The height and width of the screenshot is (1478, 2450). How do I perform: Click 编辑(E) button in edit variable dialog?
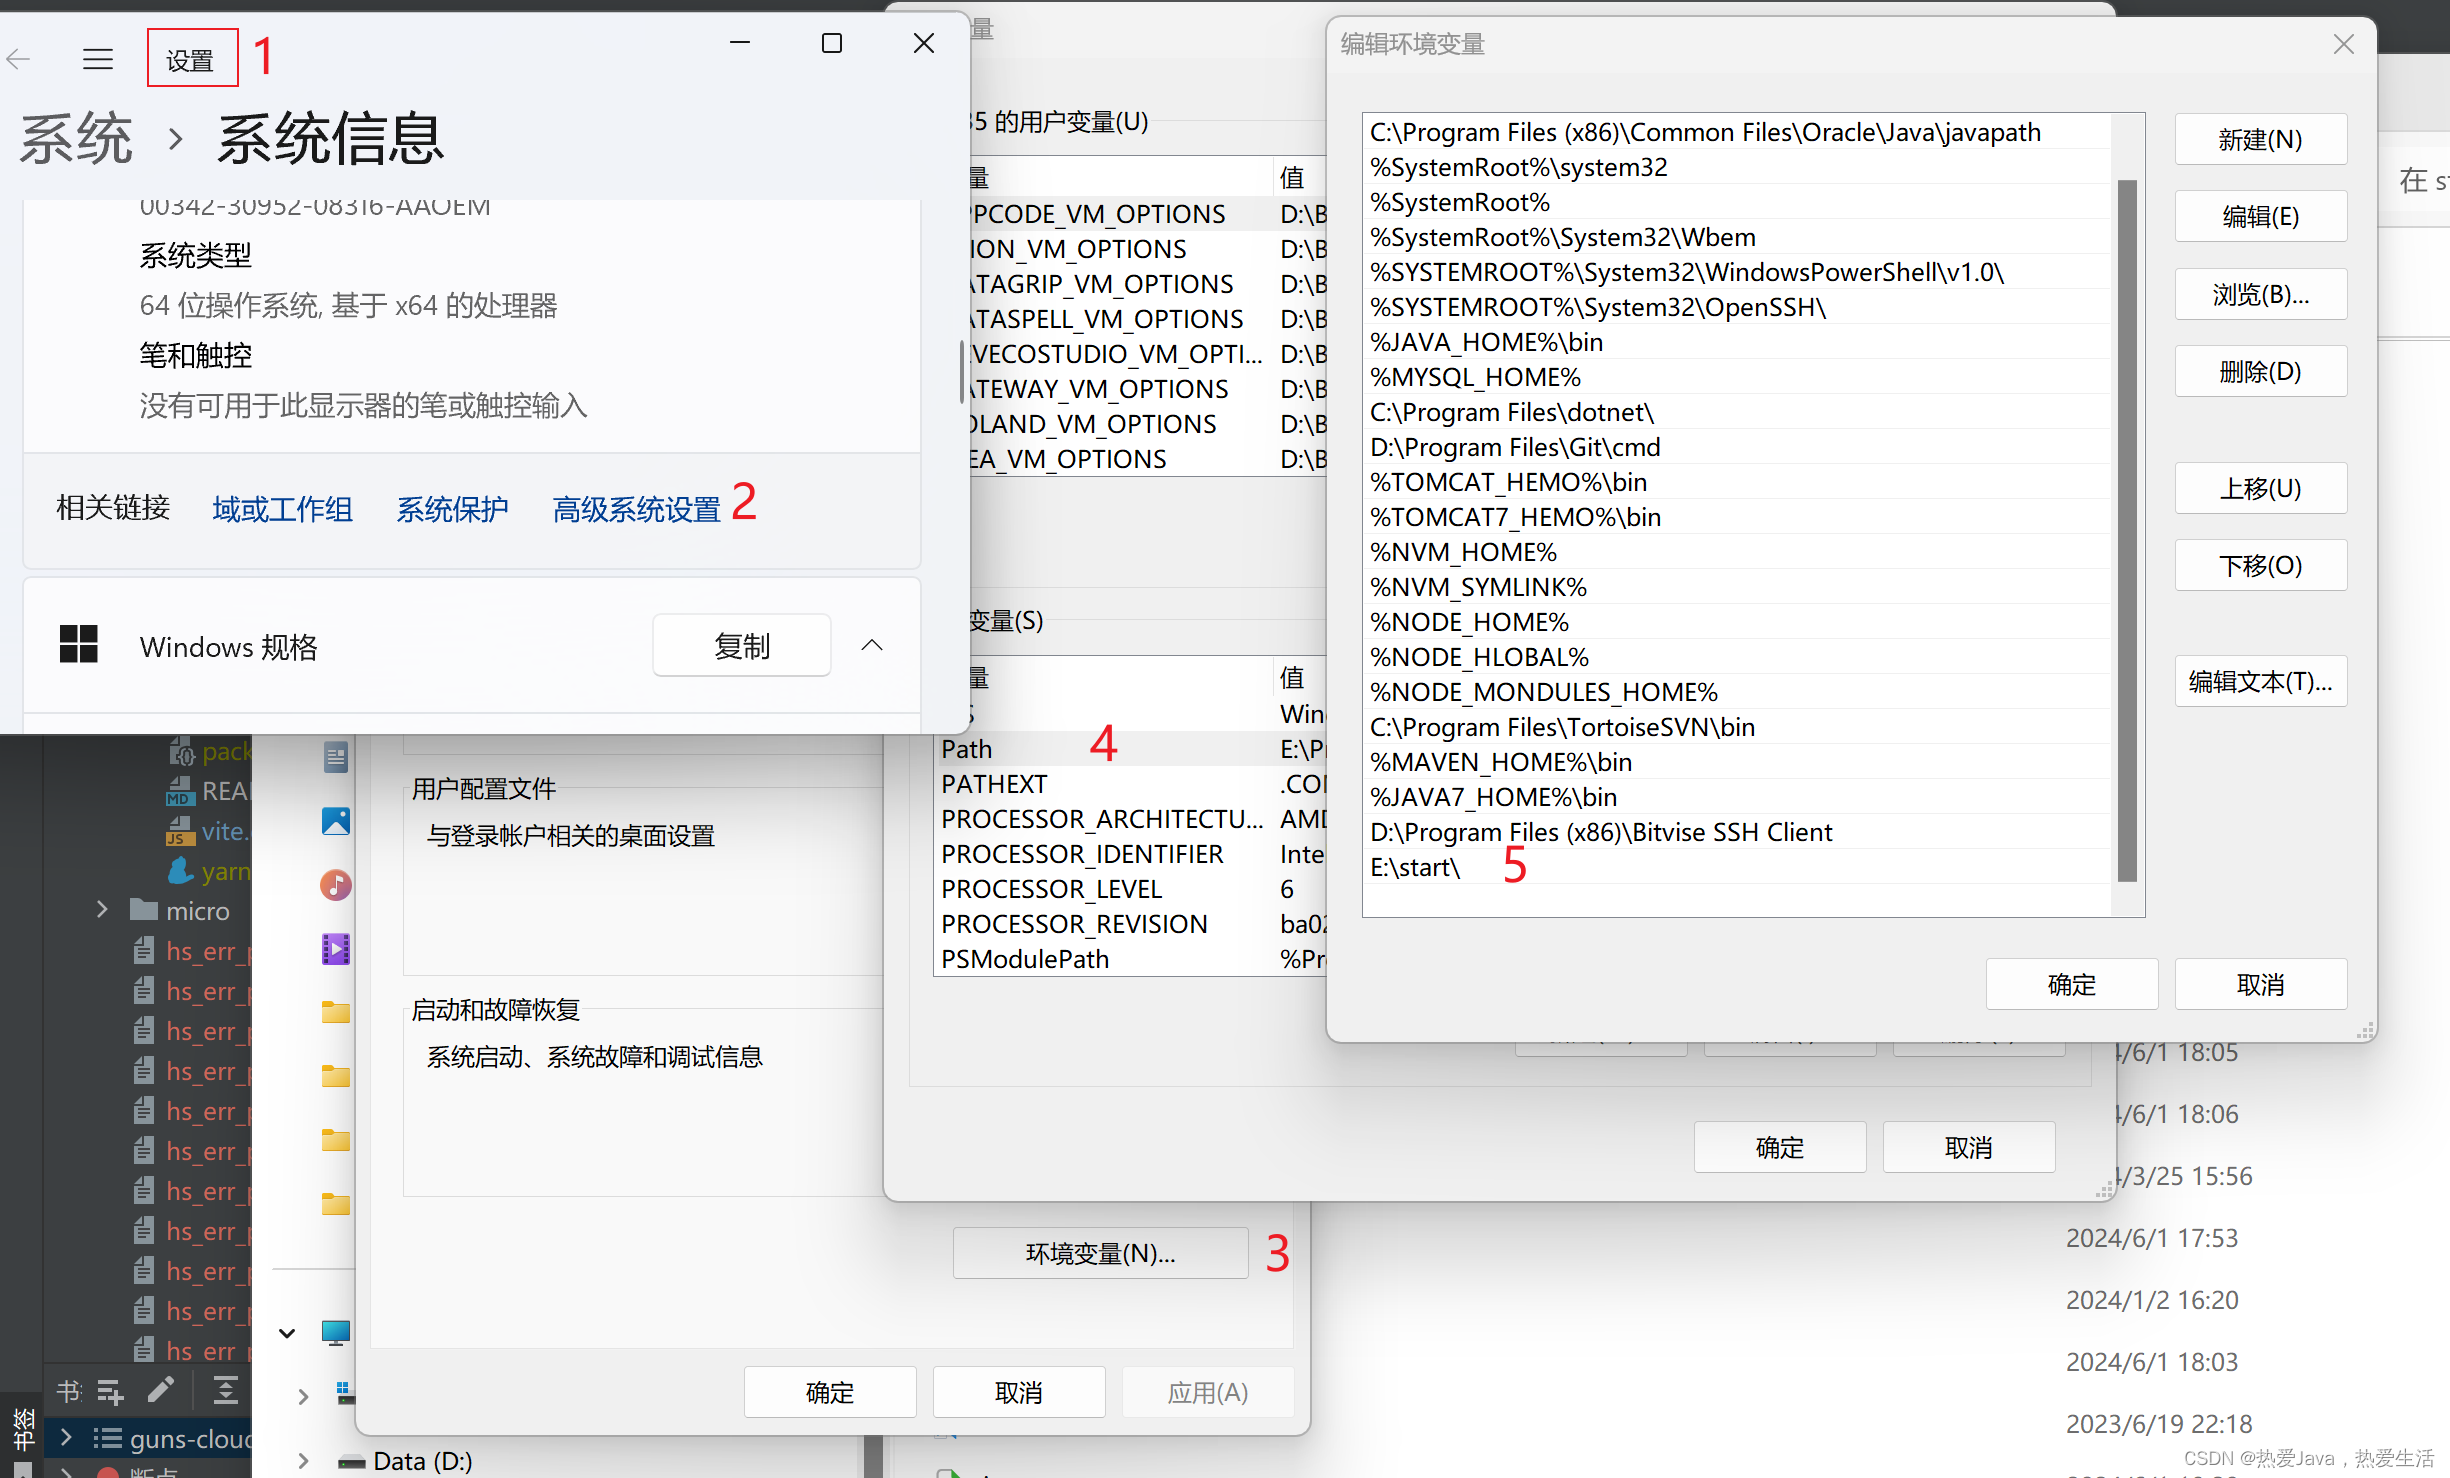(2260, 216)
